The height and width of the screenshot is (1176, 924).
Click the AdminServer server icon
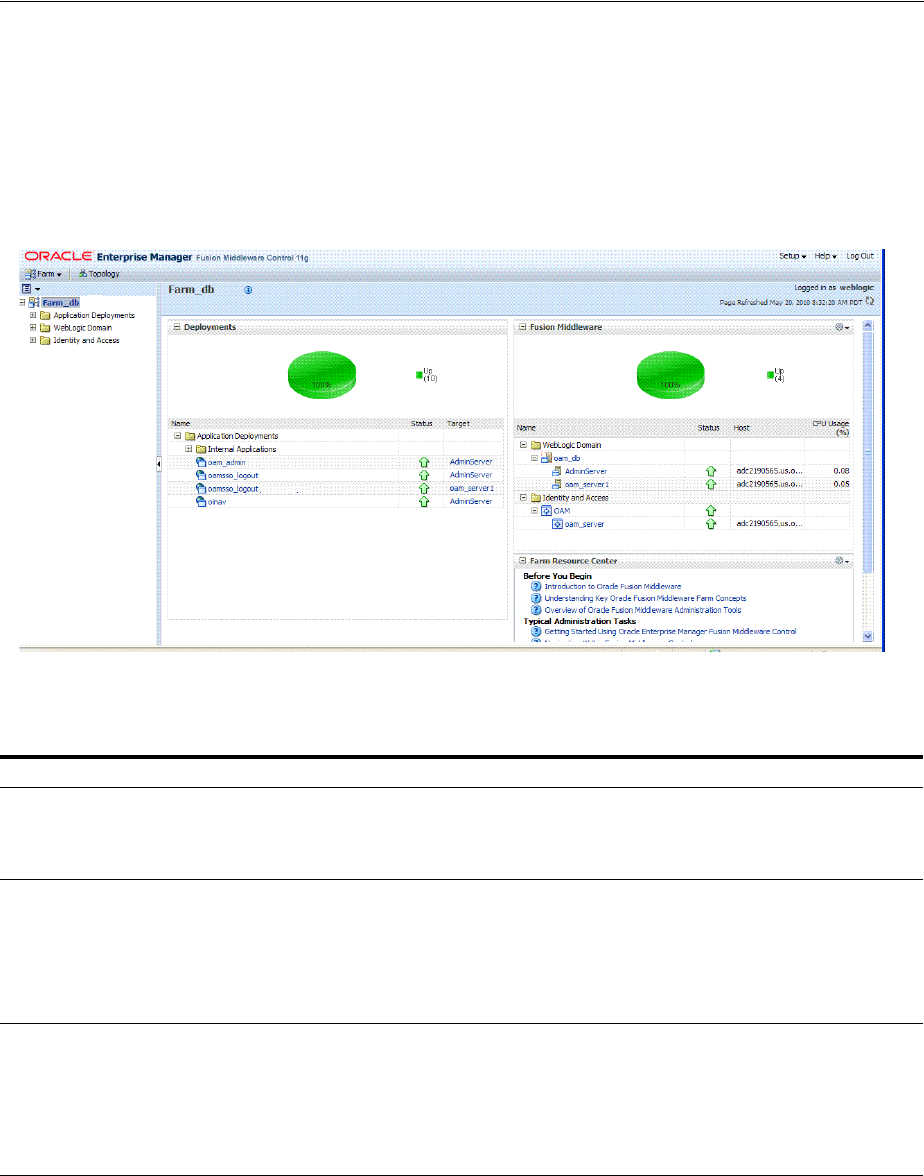[556, 471]
